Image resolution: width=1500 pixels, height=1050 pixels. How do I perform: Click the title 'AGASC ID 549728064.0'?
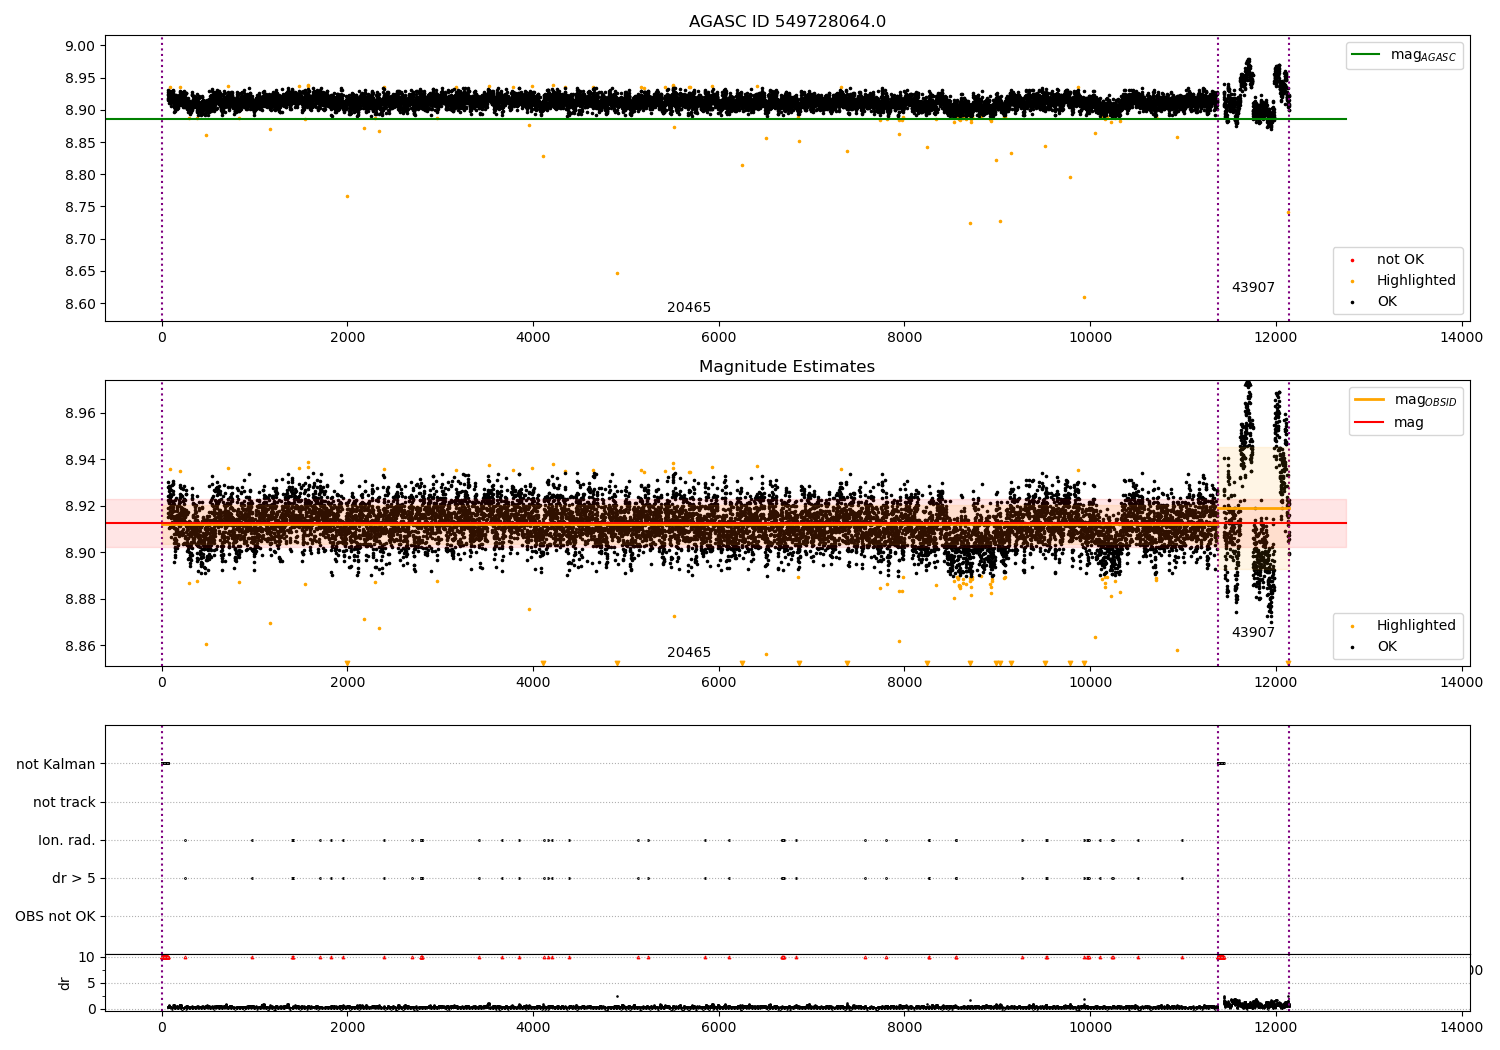pyautogui.click(x=787, y=22)
